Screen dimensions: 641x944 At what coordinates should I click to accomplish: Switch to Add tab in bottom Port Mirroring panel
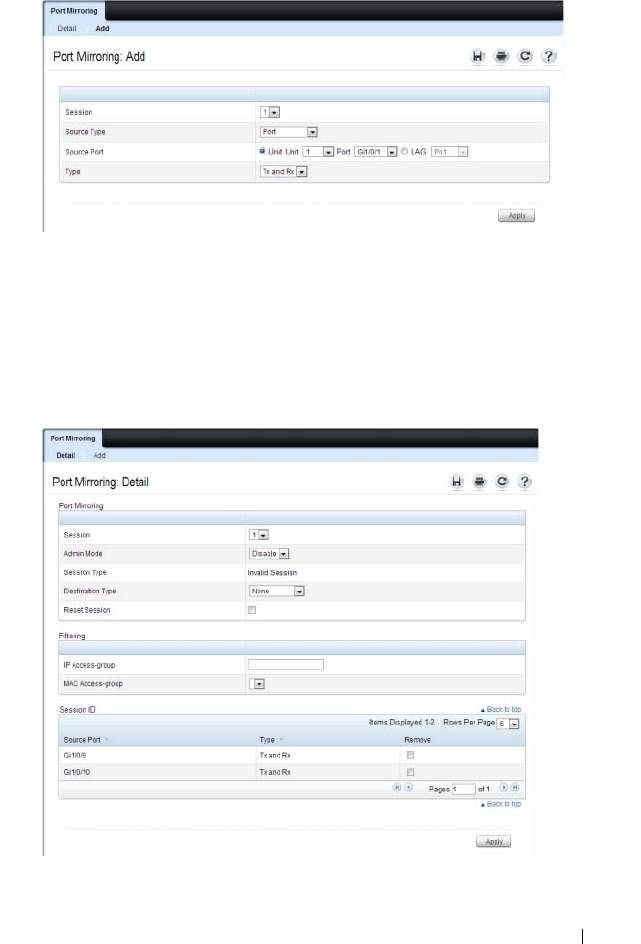tap(99, 456)
